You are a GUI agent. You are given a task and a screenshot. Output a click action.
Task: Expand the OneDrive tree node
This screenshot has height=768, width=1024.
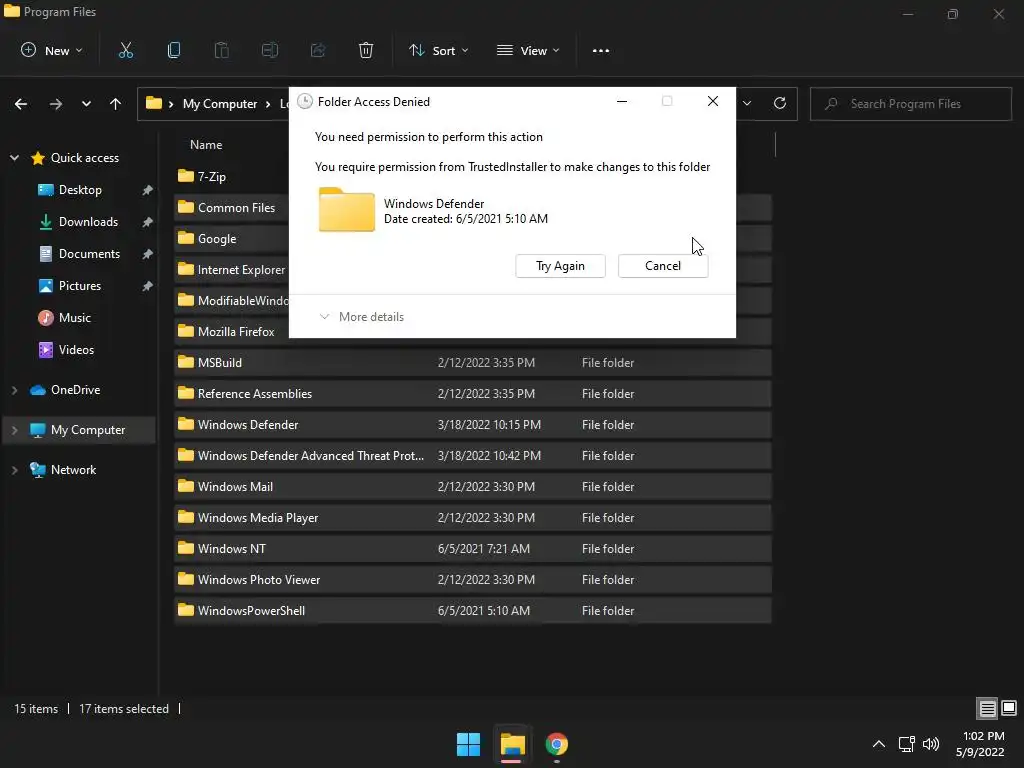[14, 390]
